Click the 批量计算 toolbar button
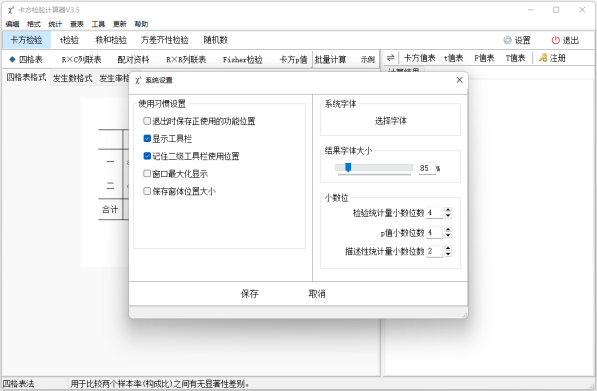The height and width of the screenshot is (391, 597). point(330,59)
